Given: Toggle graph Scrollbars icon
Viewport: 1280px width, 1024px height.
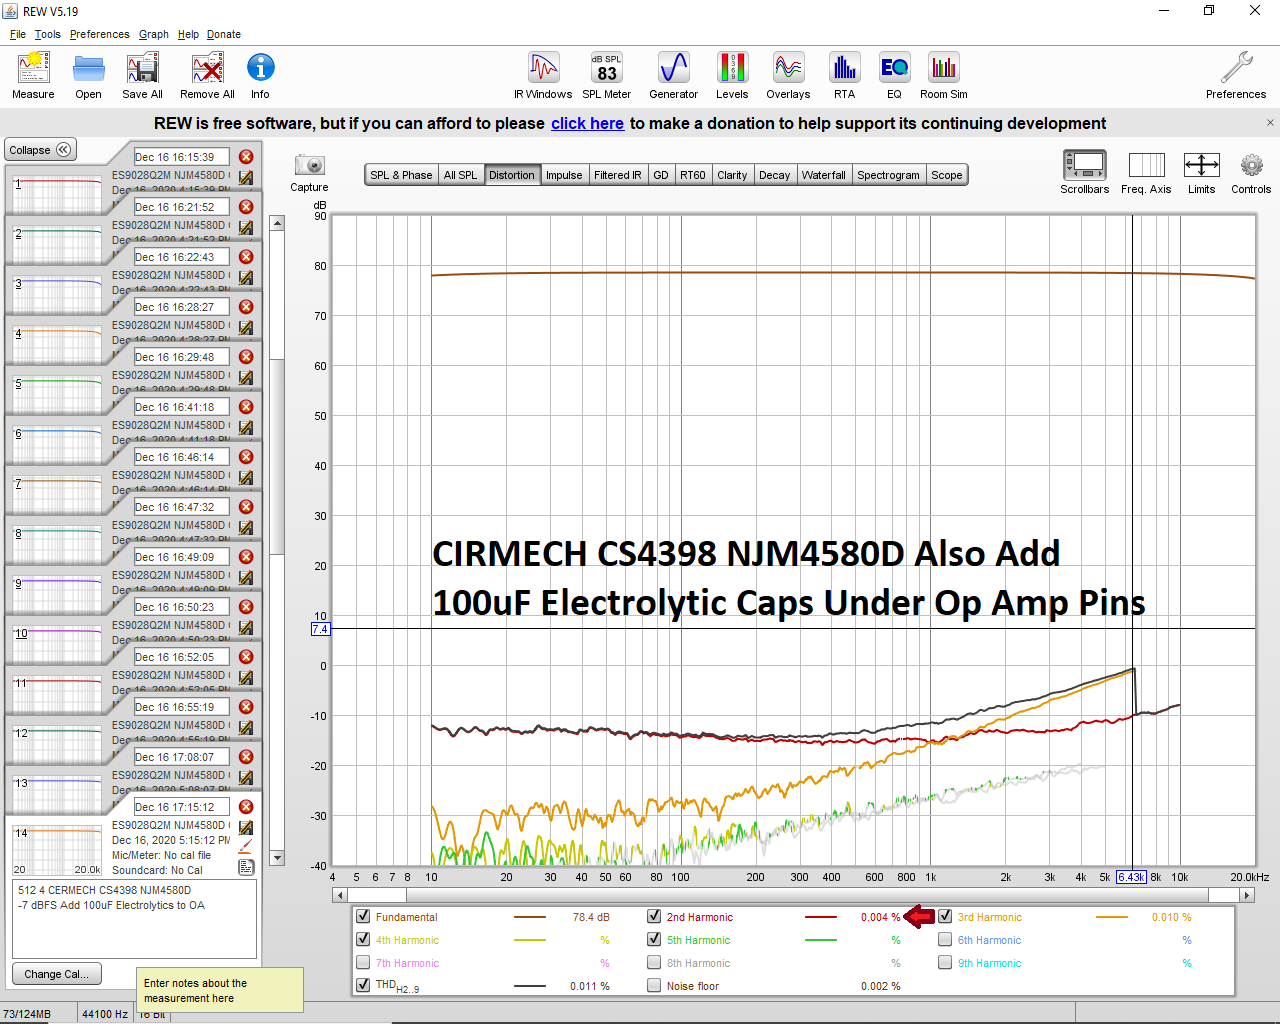Looking at the screenshot, I should (x=1084, y=164).
